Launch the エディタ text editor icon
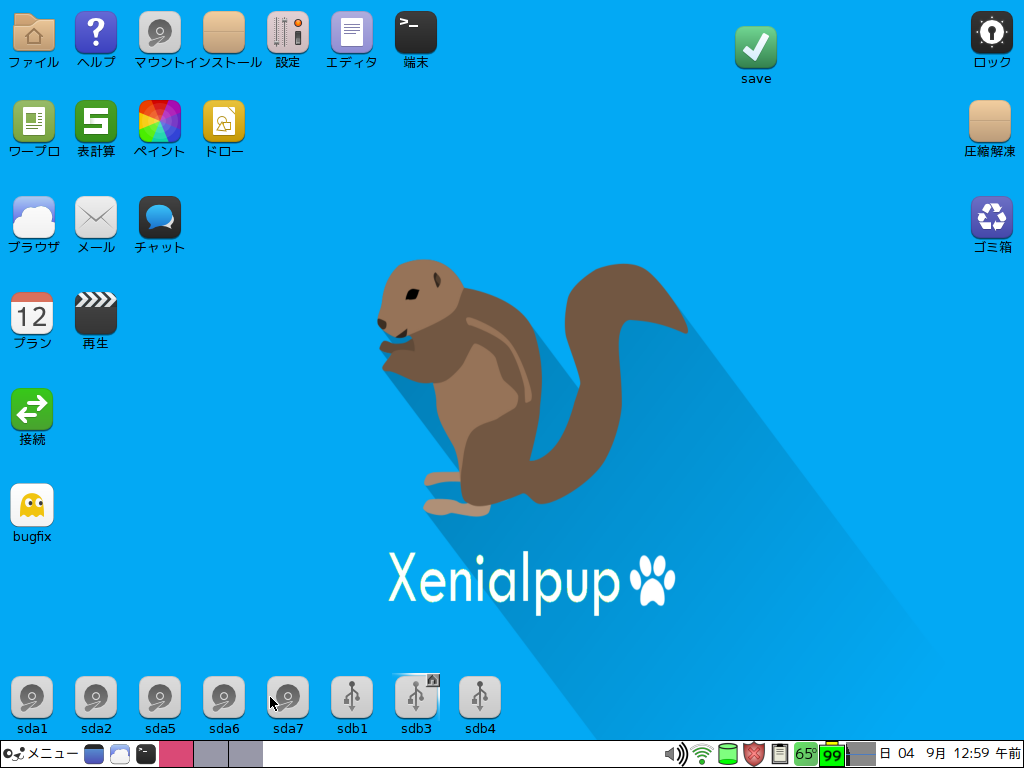This screenshot has width=1024, height=768. point(352,33)
